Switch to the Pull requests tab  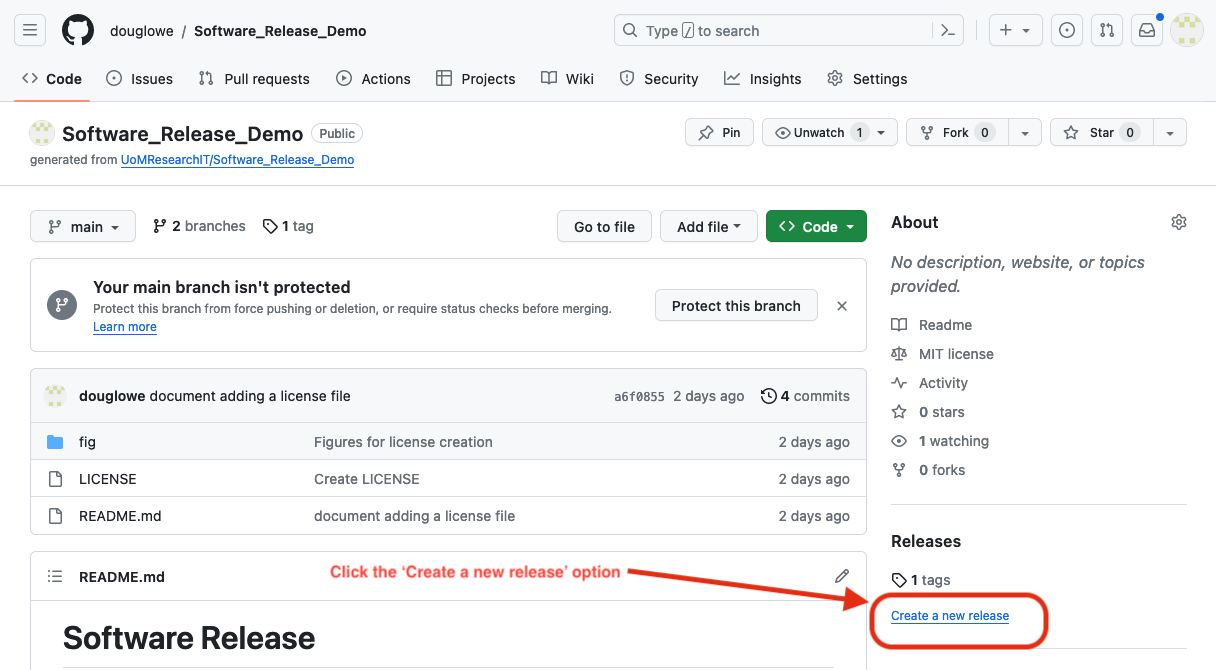pos(254,79)
